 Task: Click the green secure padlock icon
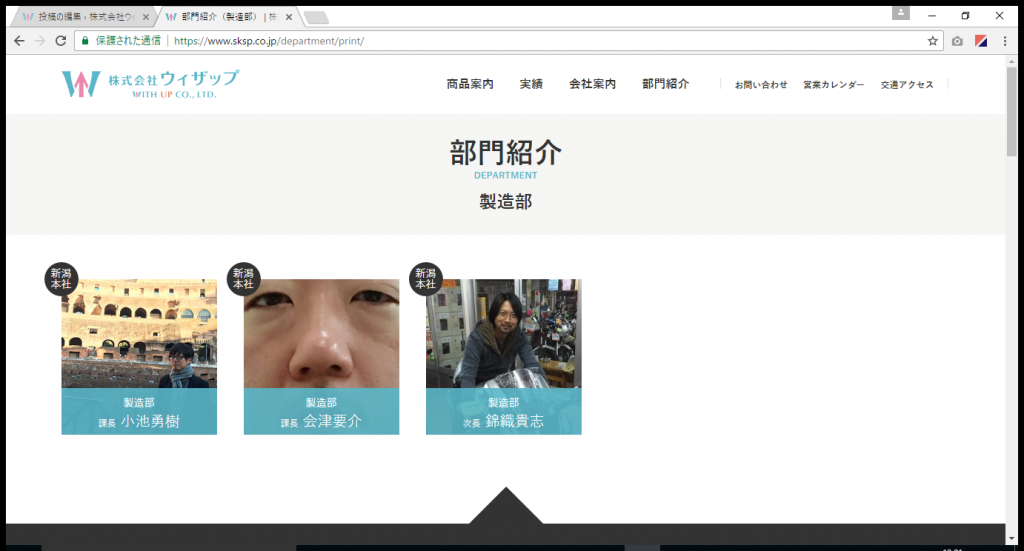tap(85, 40)
